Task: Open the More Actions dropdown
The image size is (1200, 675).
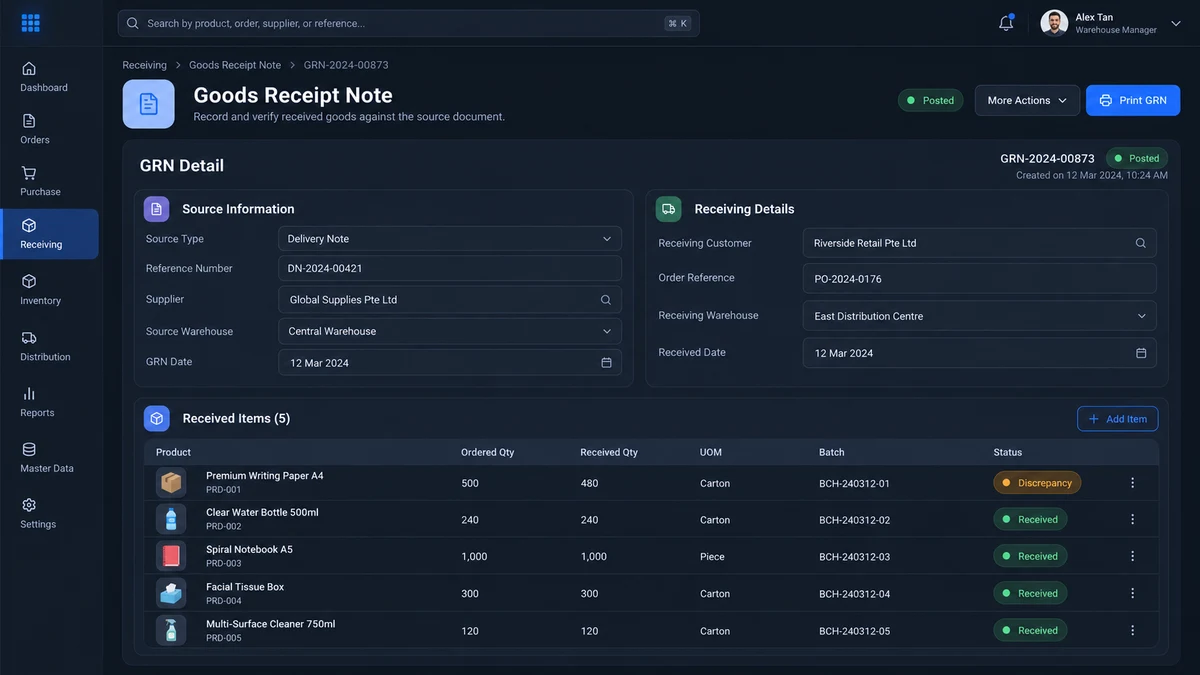Action: (x=1027, y=100)
